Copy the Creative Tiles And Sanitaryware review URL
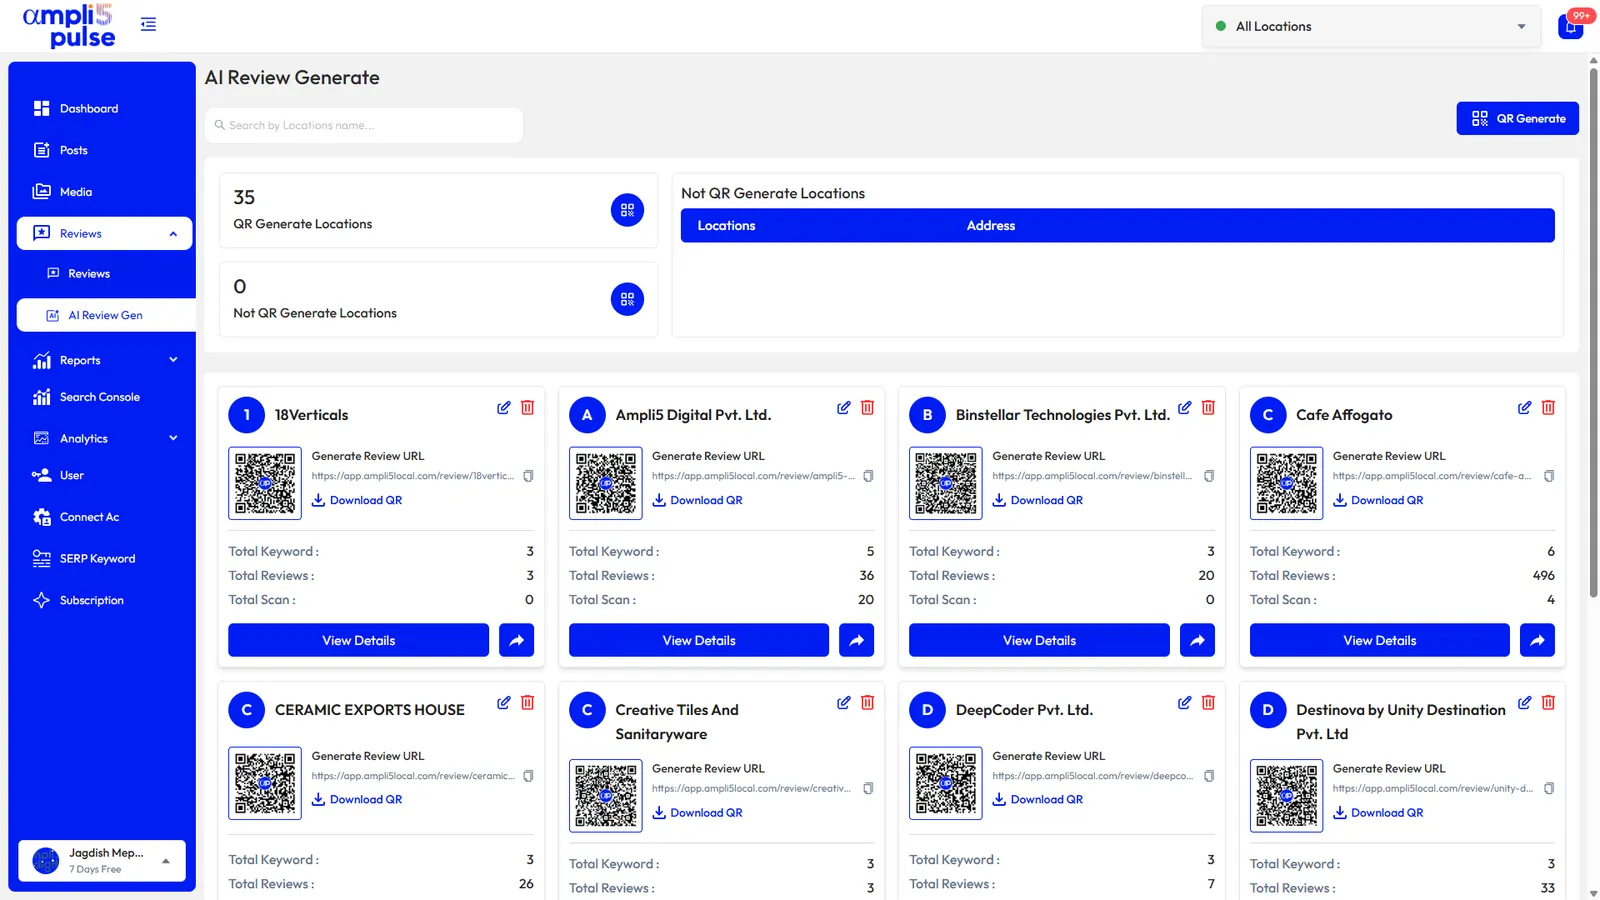The image size is (1600, 900). [x=868, y=789]
